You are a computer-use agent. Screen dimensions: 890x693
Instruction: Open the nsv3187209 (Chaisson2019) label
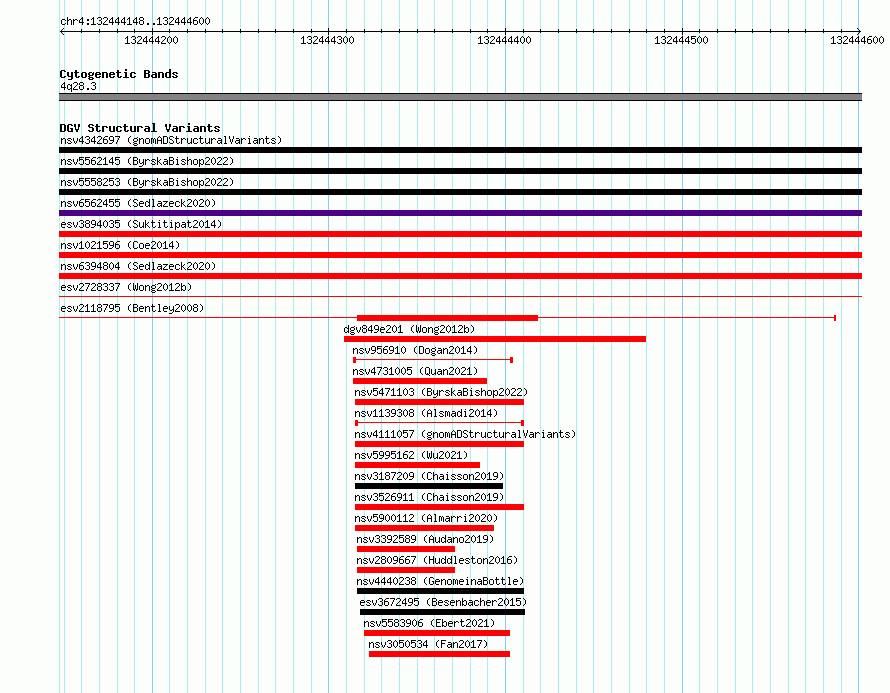click(x=429, y=476)
